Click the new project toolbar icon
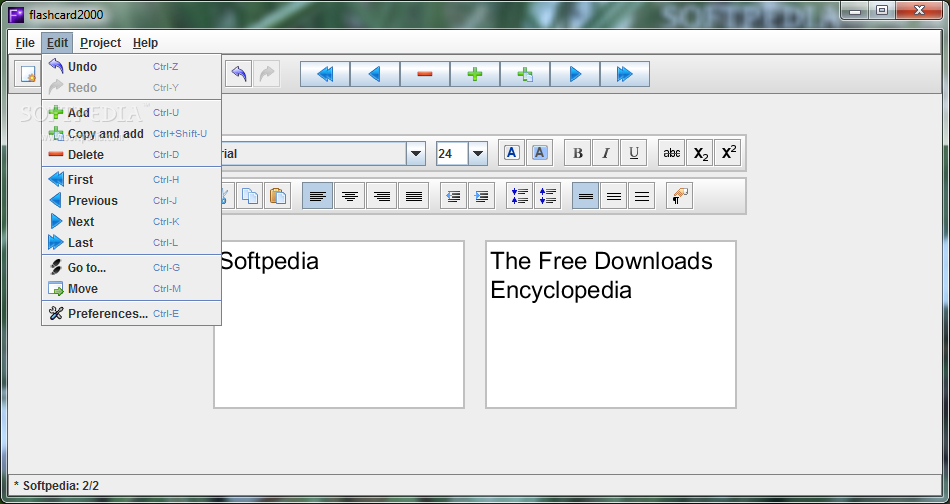Image resolution: width=950 pixels, height=504 pixels. click(27, 74)
